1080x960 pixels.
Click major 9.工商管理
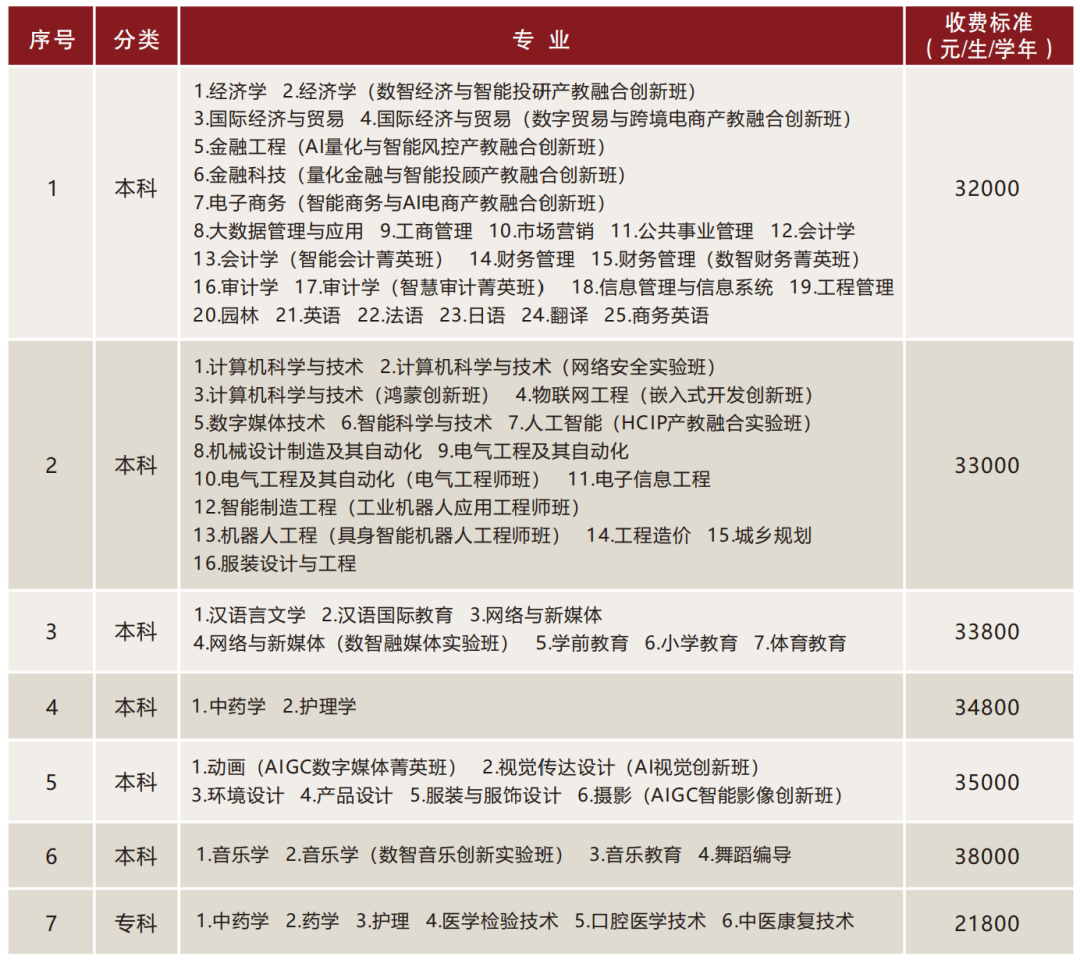coord(426,231)
